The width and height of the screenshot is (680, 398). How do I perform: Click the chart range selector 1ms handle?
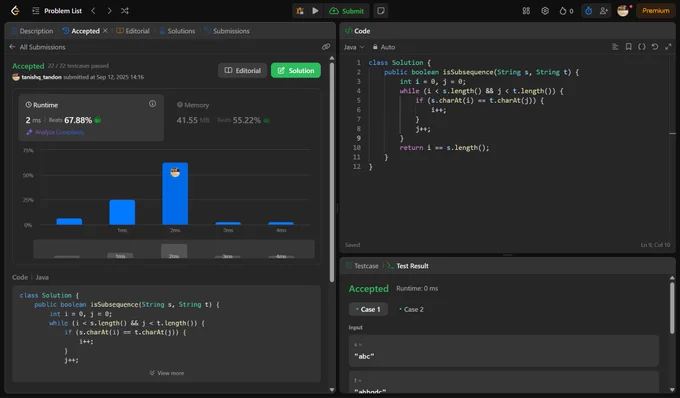(x=121, y=256)
